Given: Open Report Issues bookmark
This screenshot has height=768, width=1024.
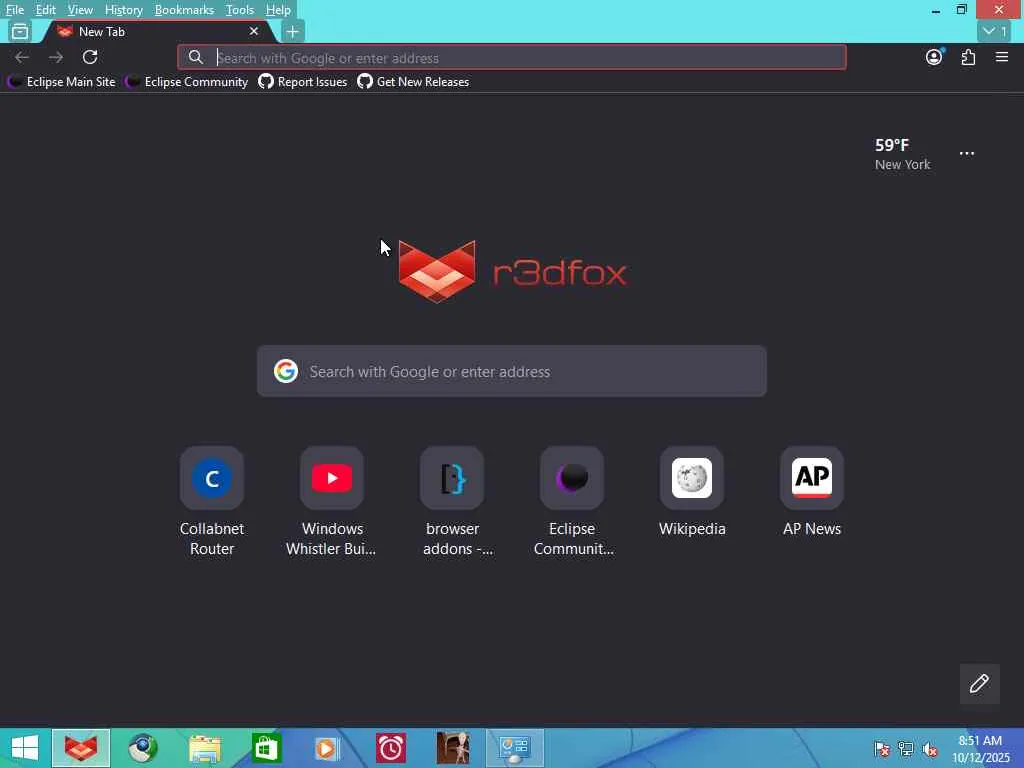Looking at the screenshot, I should click(x=302, y=82).
